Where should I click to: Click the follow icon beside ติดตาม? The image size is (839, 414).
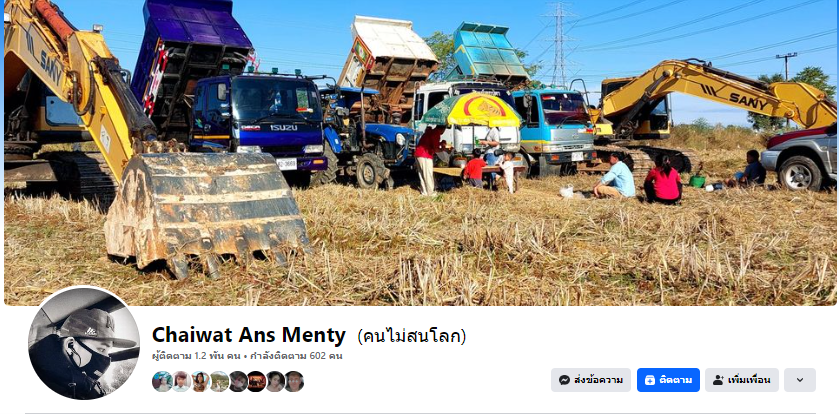[x=650, y=380]
